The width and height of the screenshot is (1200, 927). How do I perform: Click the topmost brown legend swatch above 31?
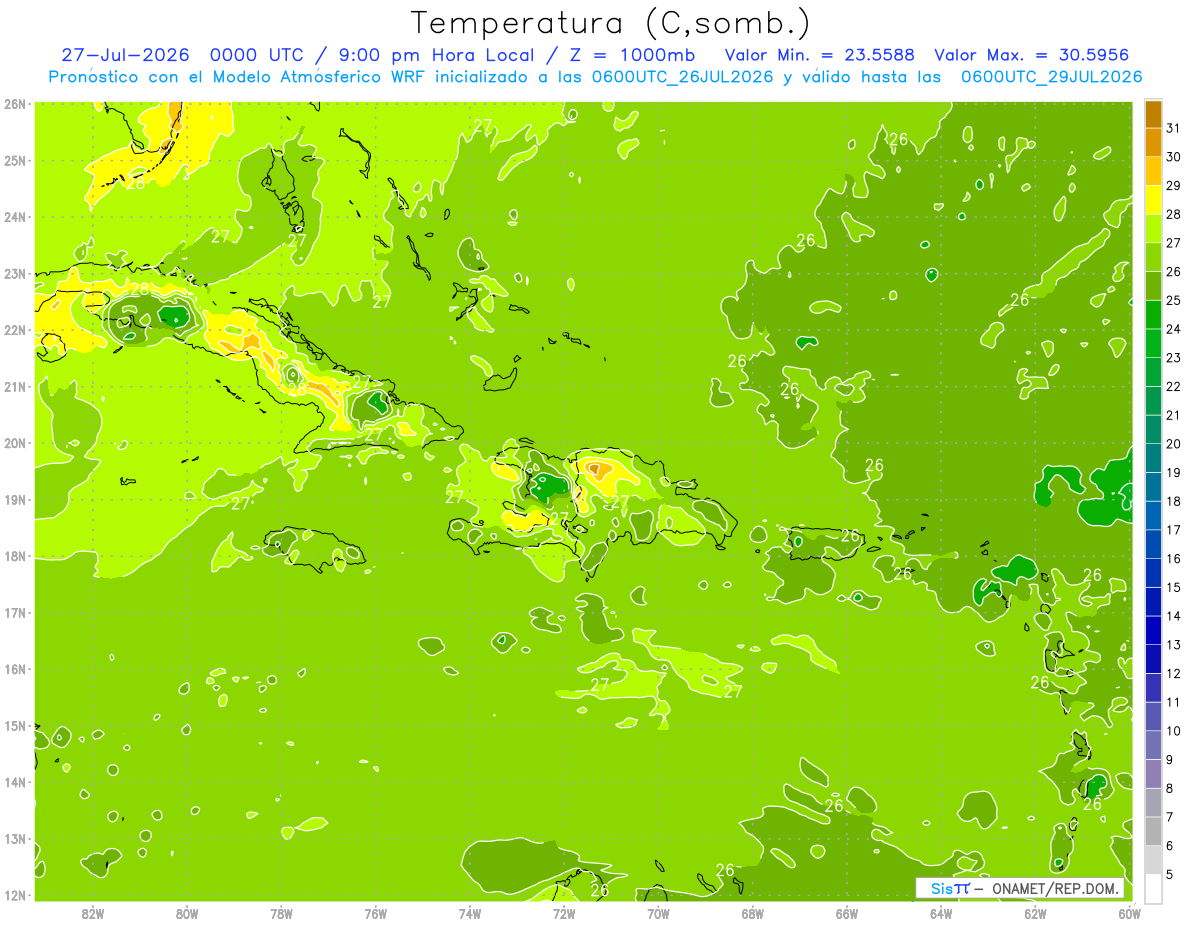tap(1153, 114)
